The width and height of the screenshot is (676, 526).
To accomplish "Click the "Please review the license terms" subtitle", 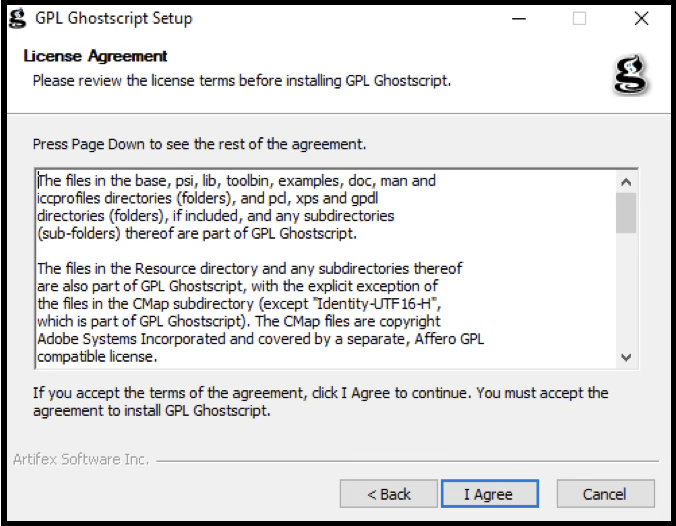I will tap(241, 79).
